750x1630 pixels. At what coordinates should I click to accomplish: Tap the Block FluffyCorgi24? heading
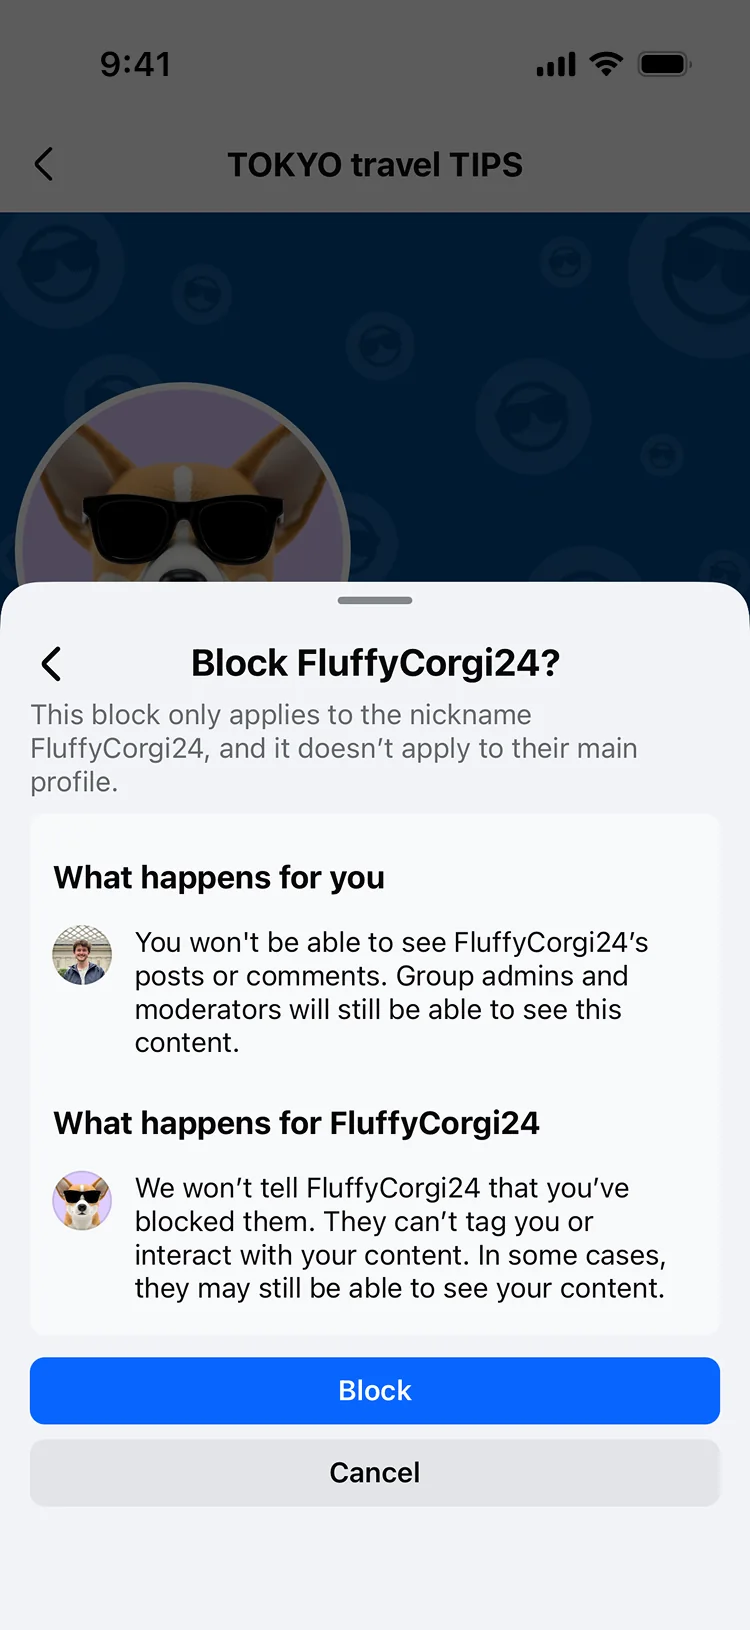375,663
